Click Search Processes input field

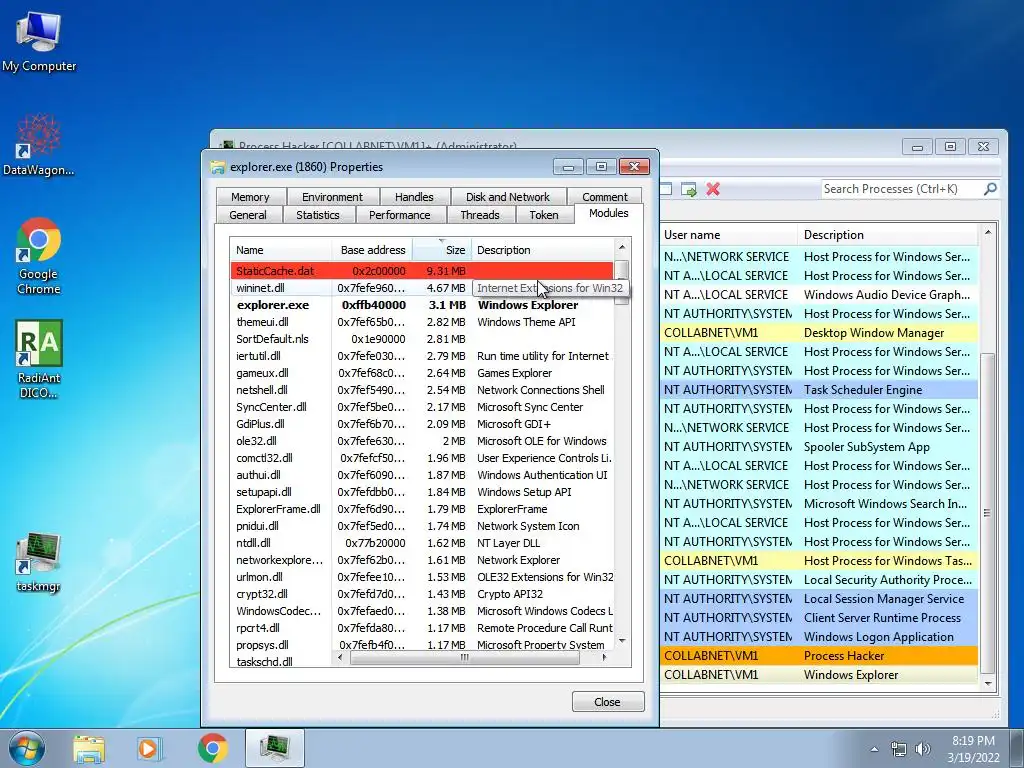[x=901, y=189]
